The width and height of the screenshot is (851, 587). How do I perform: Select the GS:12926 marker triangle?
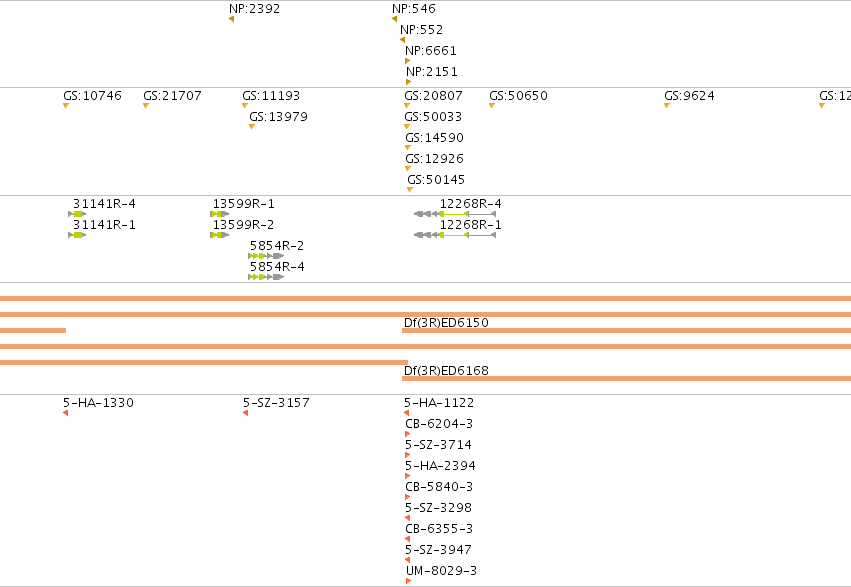click(x=408, y=169)
